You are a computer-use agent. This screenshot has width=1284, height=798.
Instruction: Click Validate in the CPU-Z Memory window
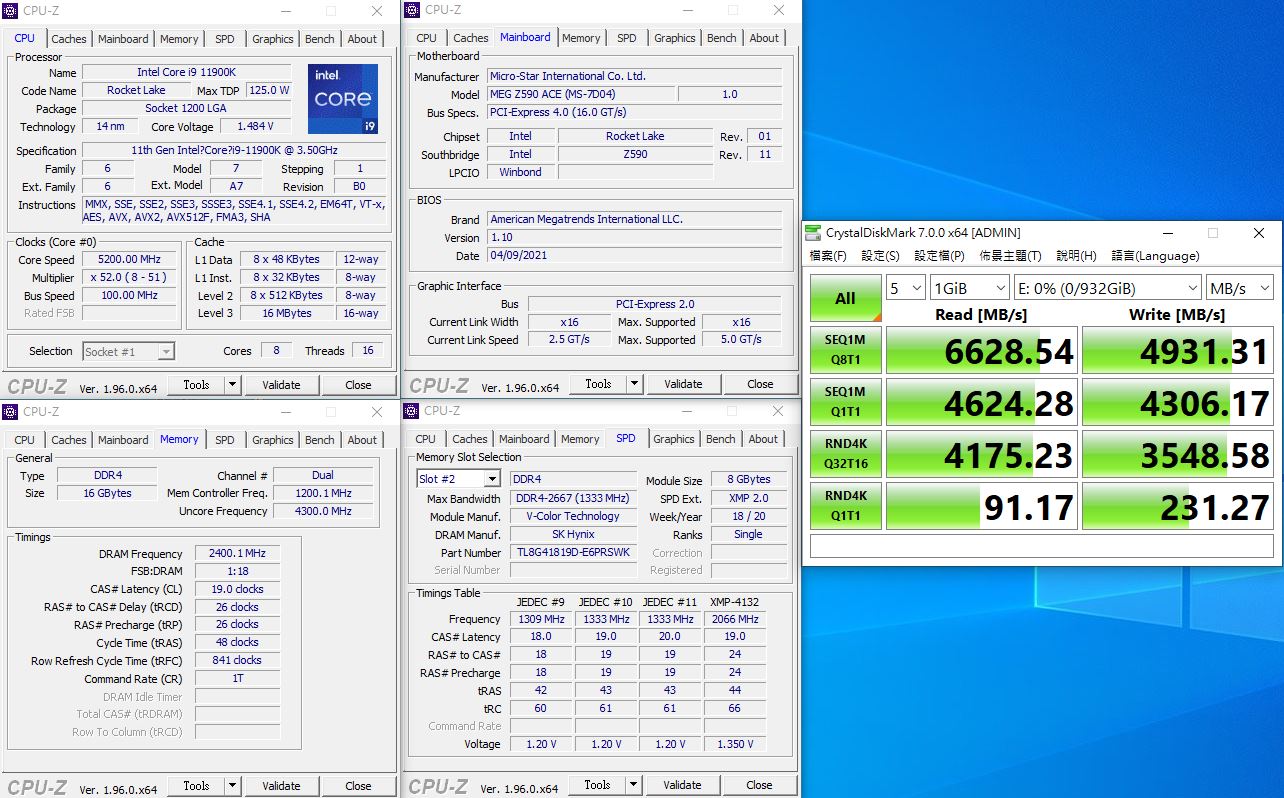(x=281, y=786)
